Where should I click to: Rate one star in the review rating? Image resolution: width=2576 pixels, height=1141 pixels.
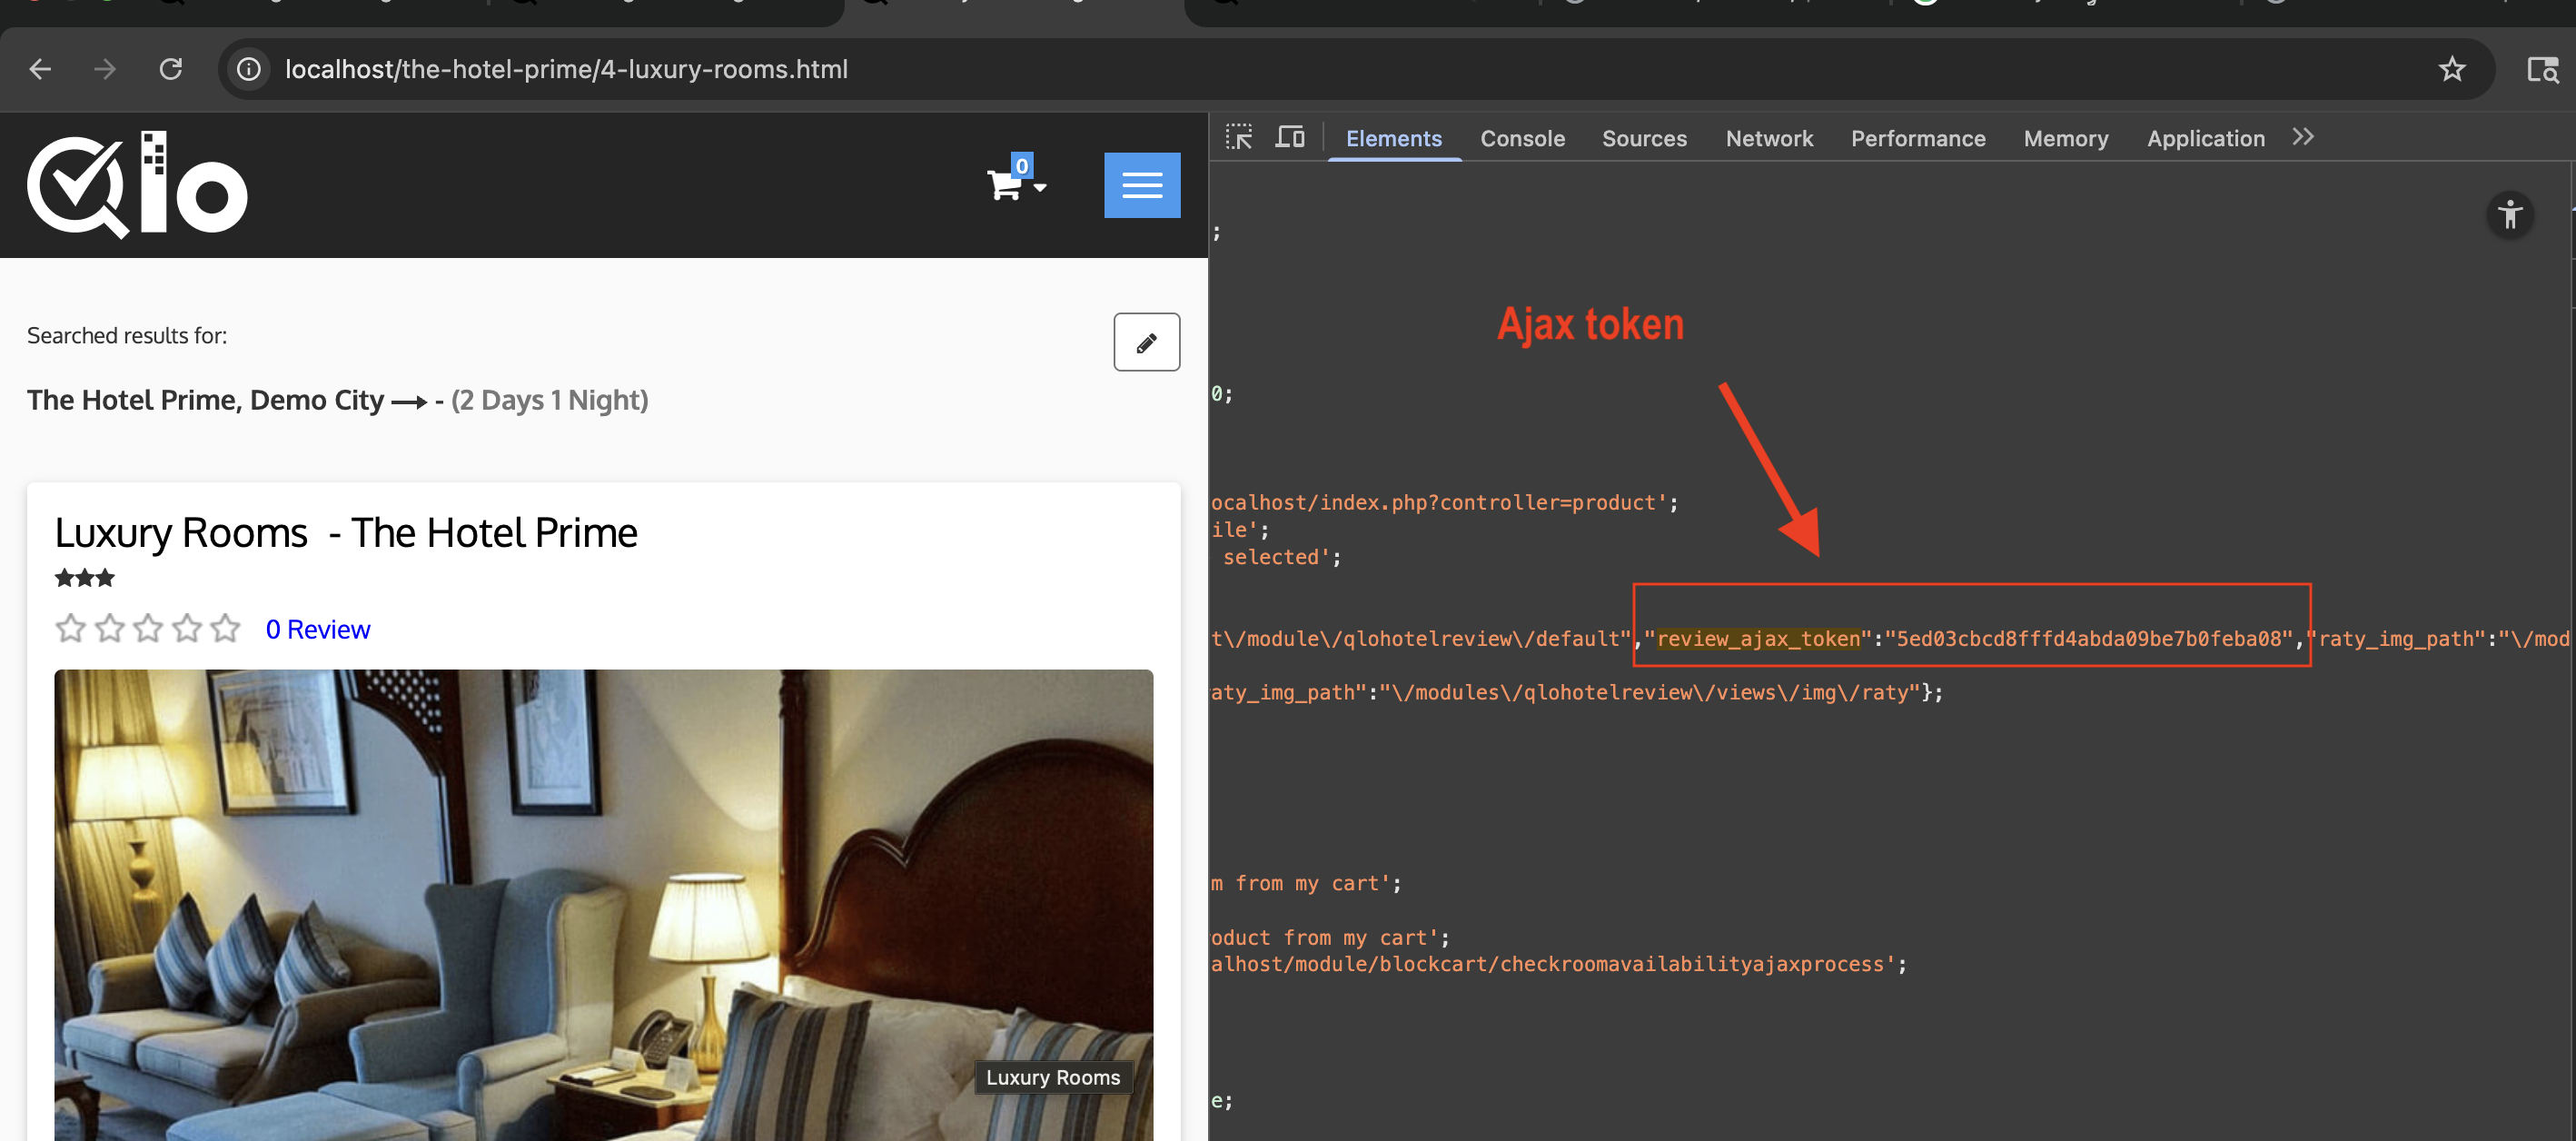point(70,628)
